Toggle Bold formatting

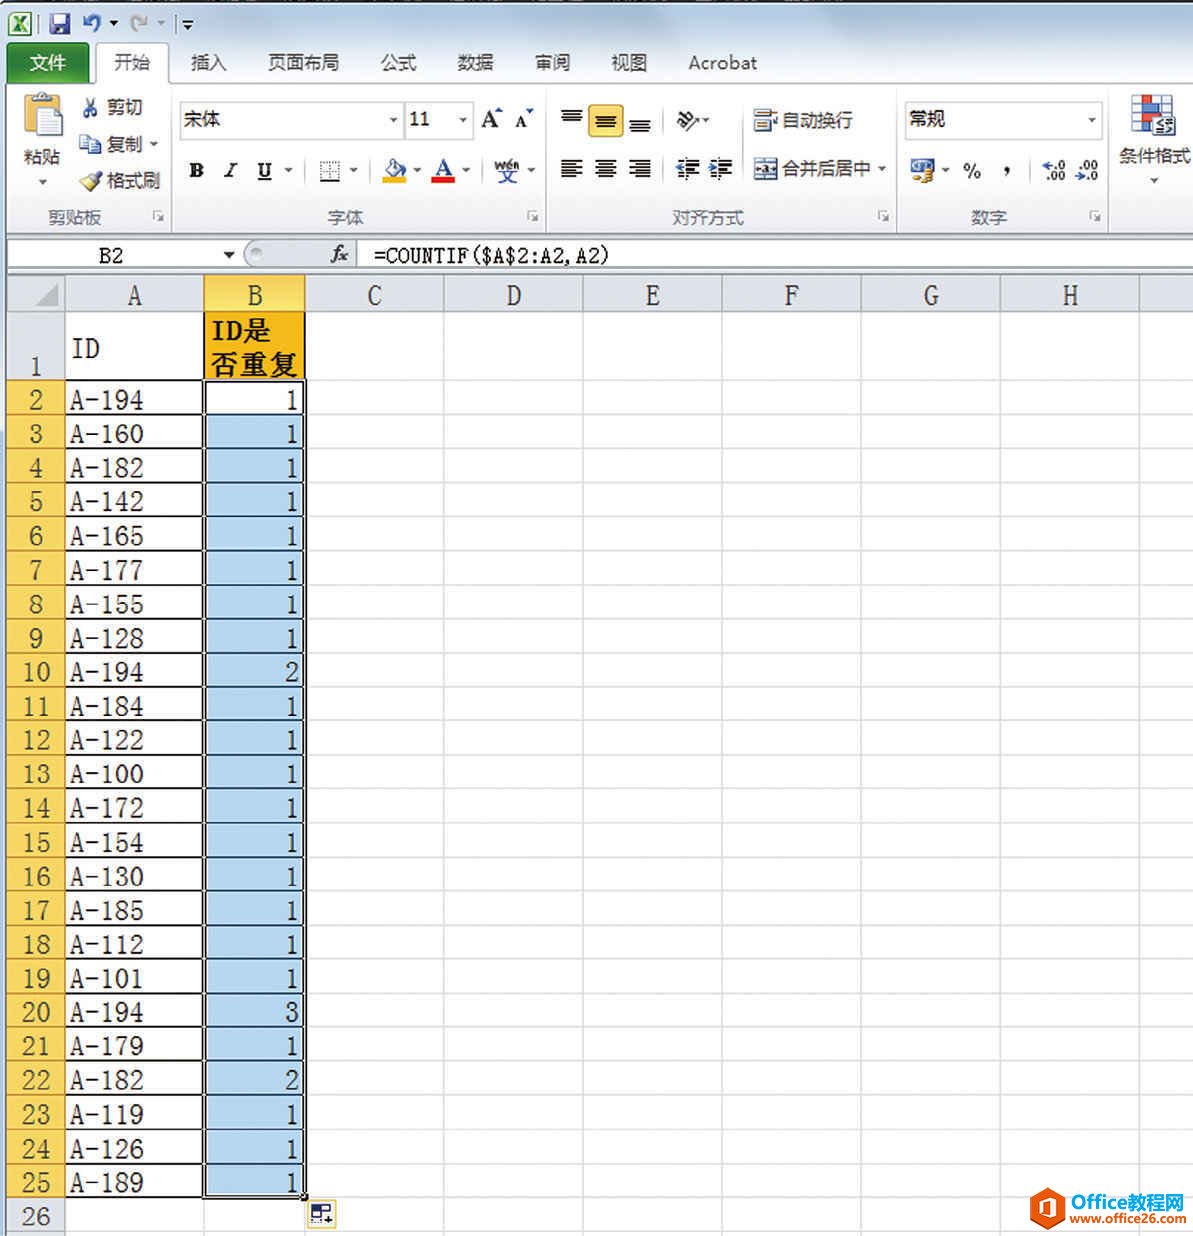pyautogui.click(x=197, y=171)
